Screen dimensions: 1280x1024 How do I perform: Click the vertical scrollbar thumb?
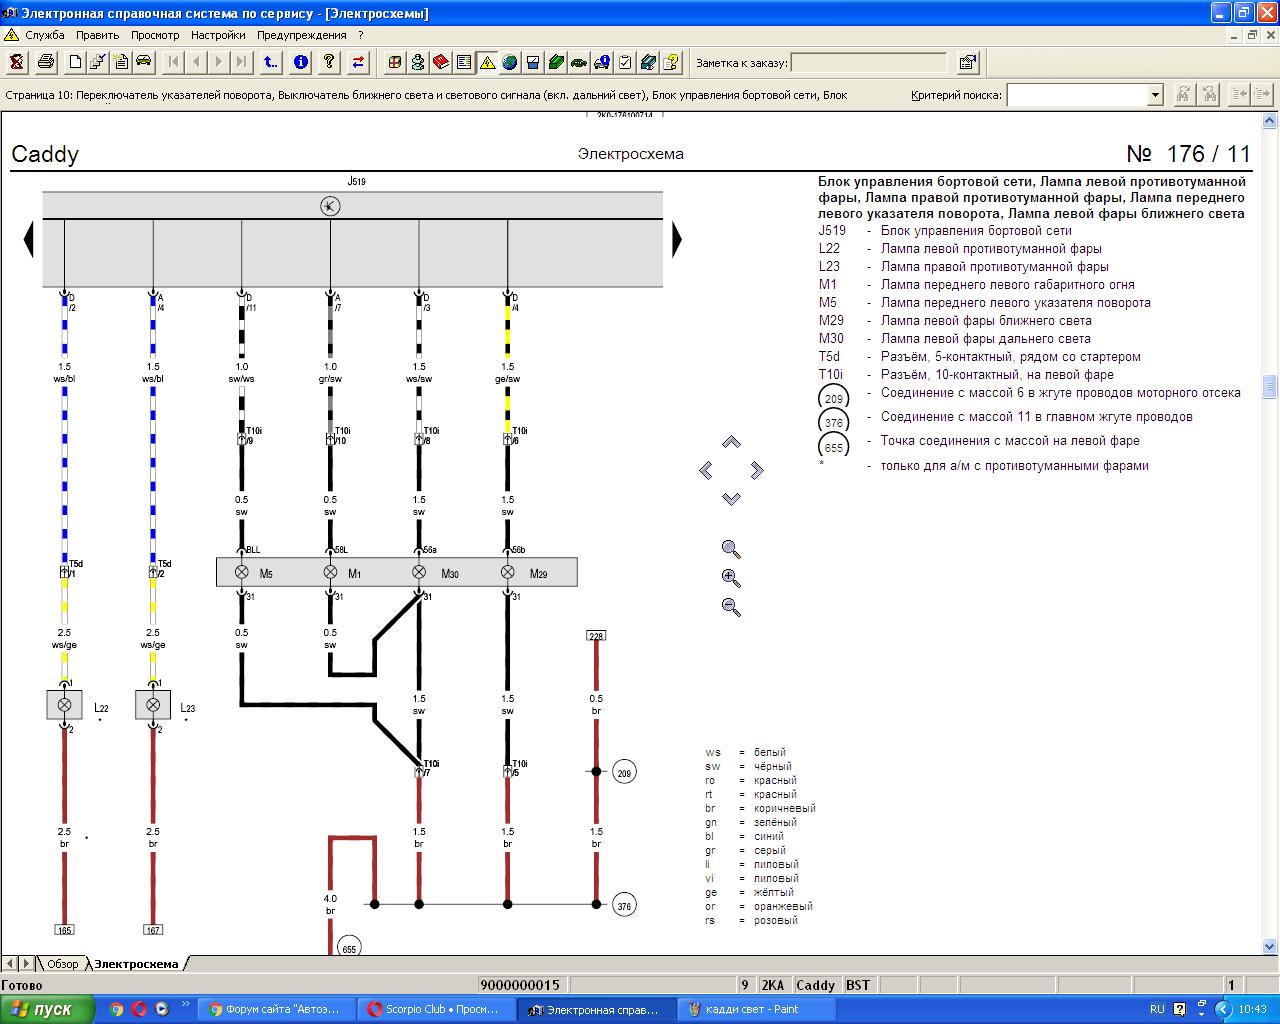(1270, 386)
